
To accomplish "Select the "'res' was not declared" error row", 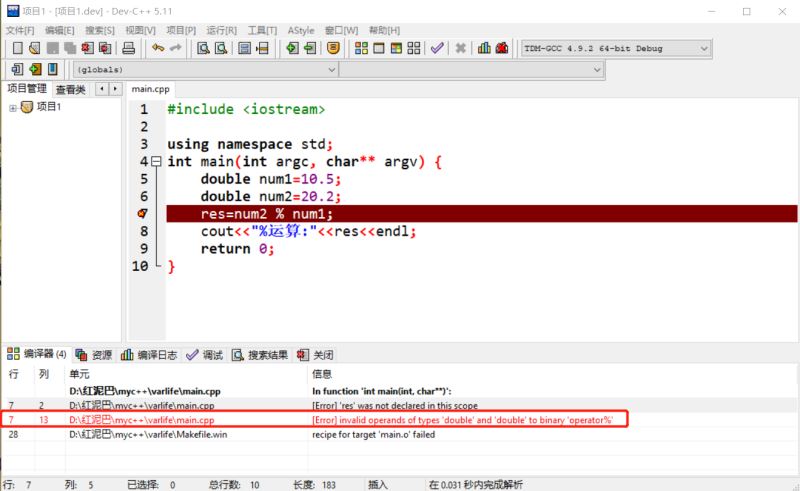I will point(399,405).
